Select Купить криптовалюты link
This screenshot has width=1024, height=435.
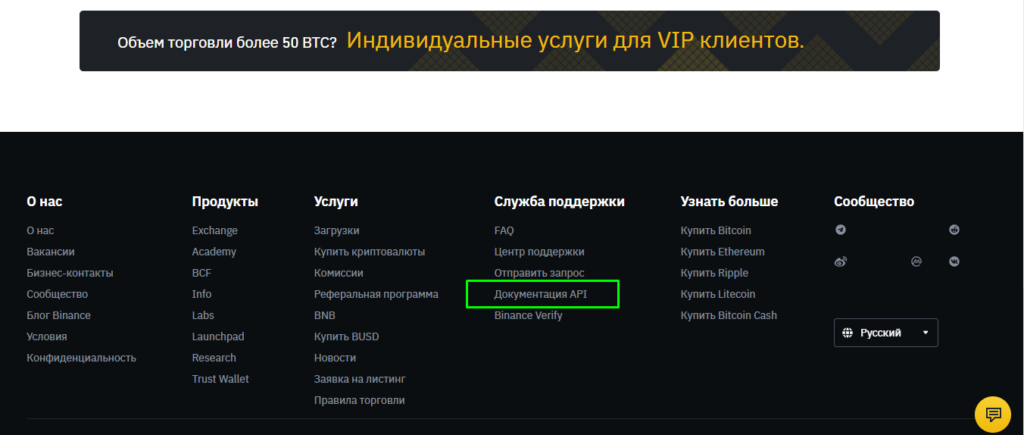click(x=370, y=251)
